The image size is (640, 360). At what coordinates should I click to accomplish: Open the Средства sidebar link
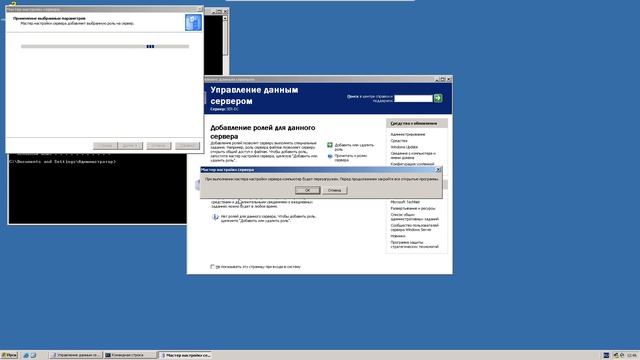tap(399, 141)
